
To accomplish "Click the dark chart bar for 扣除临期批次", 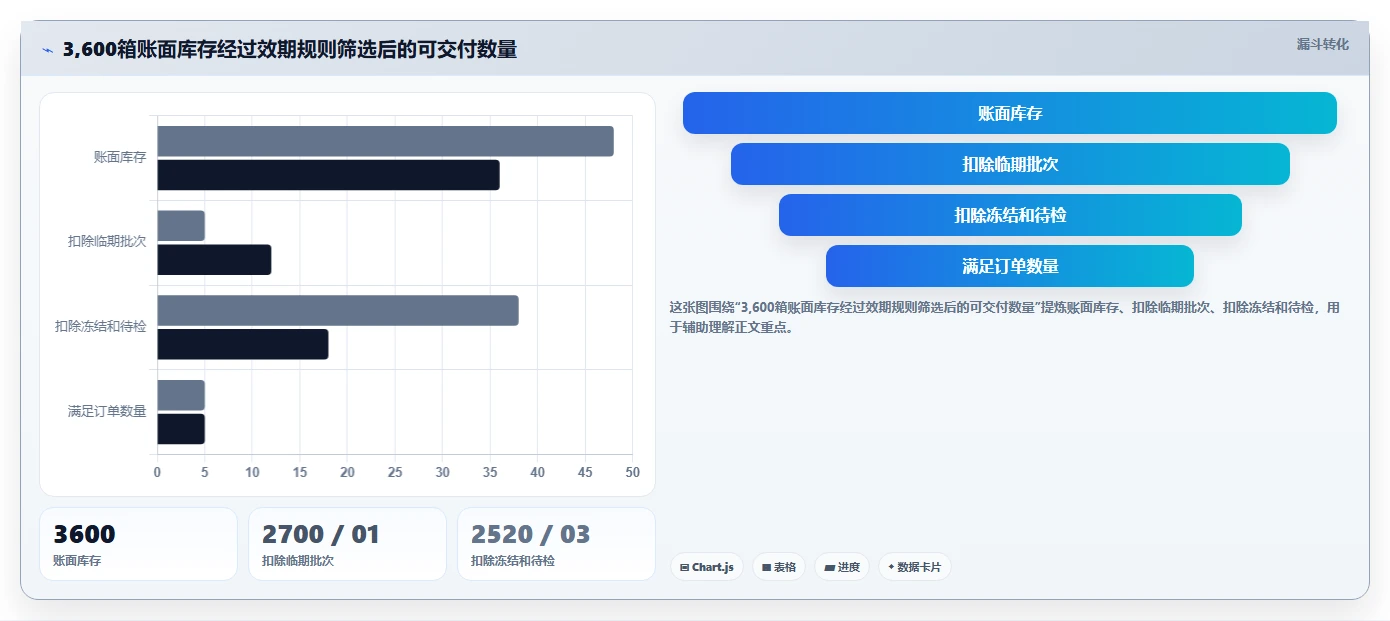I will tap(214, 260).
